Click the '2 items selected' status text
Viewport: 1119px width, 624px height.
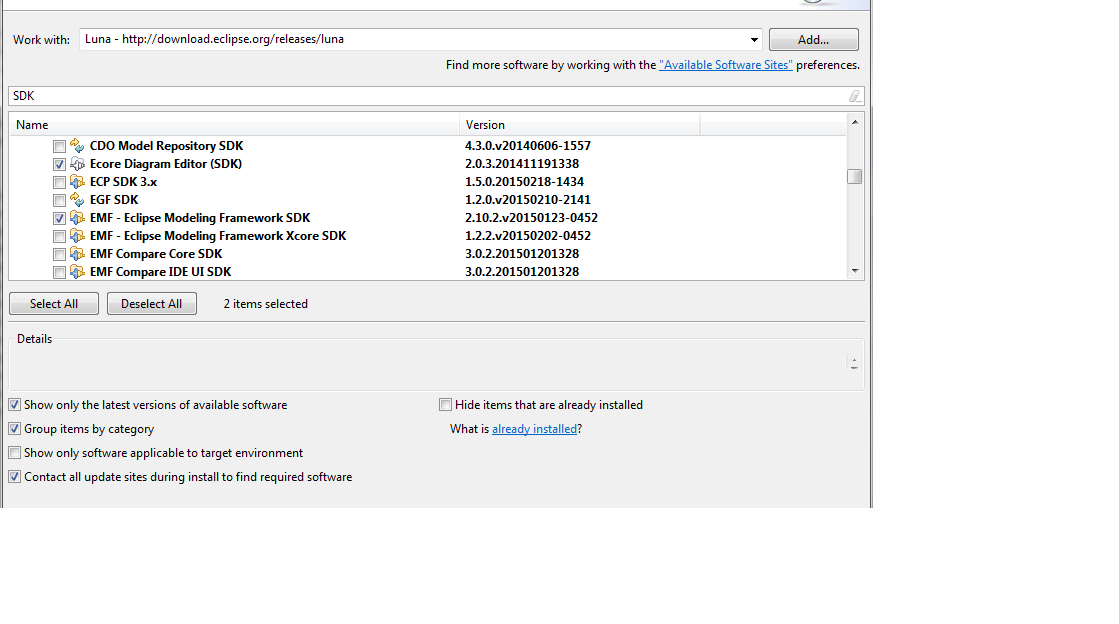tap(265, 303)
